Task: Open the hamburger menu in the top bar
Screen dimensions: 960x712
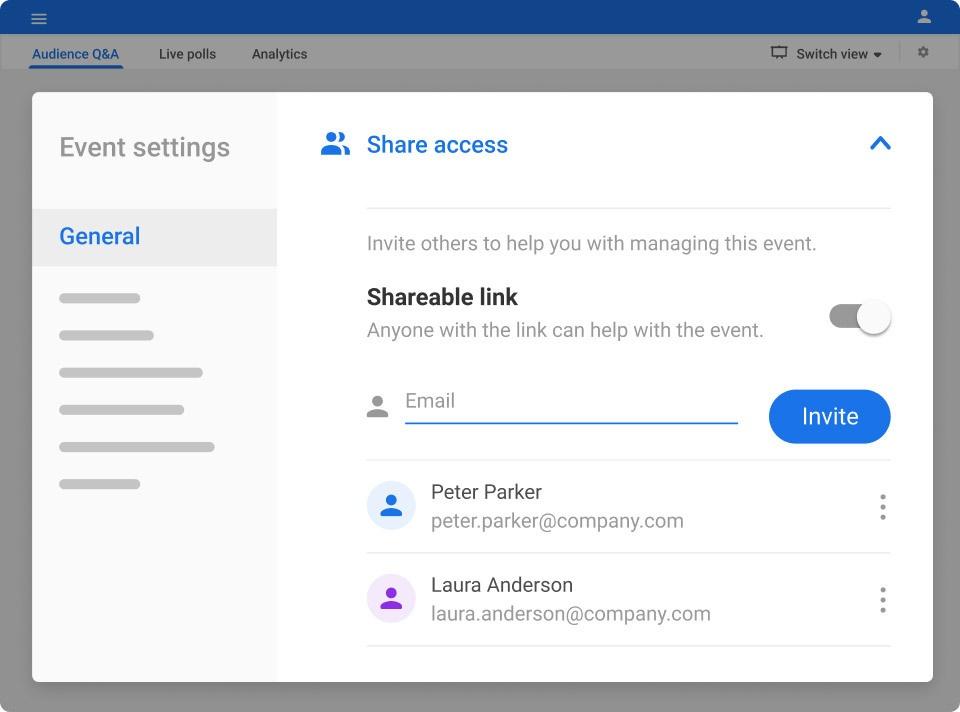Action: click(x=39, y=19)
